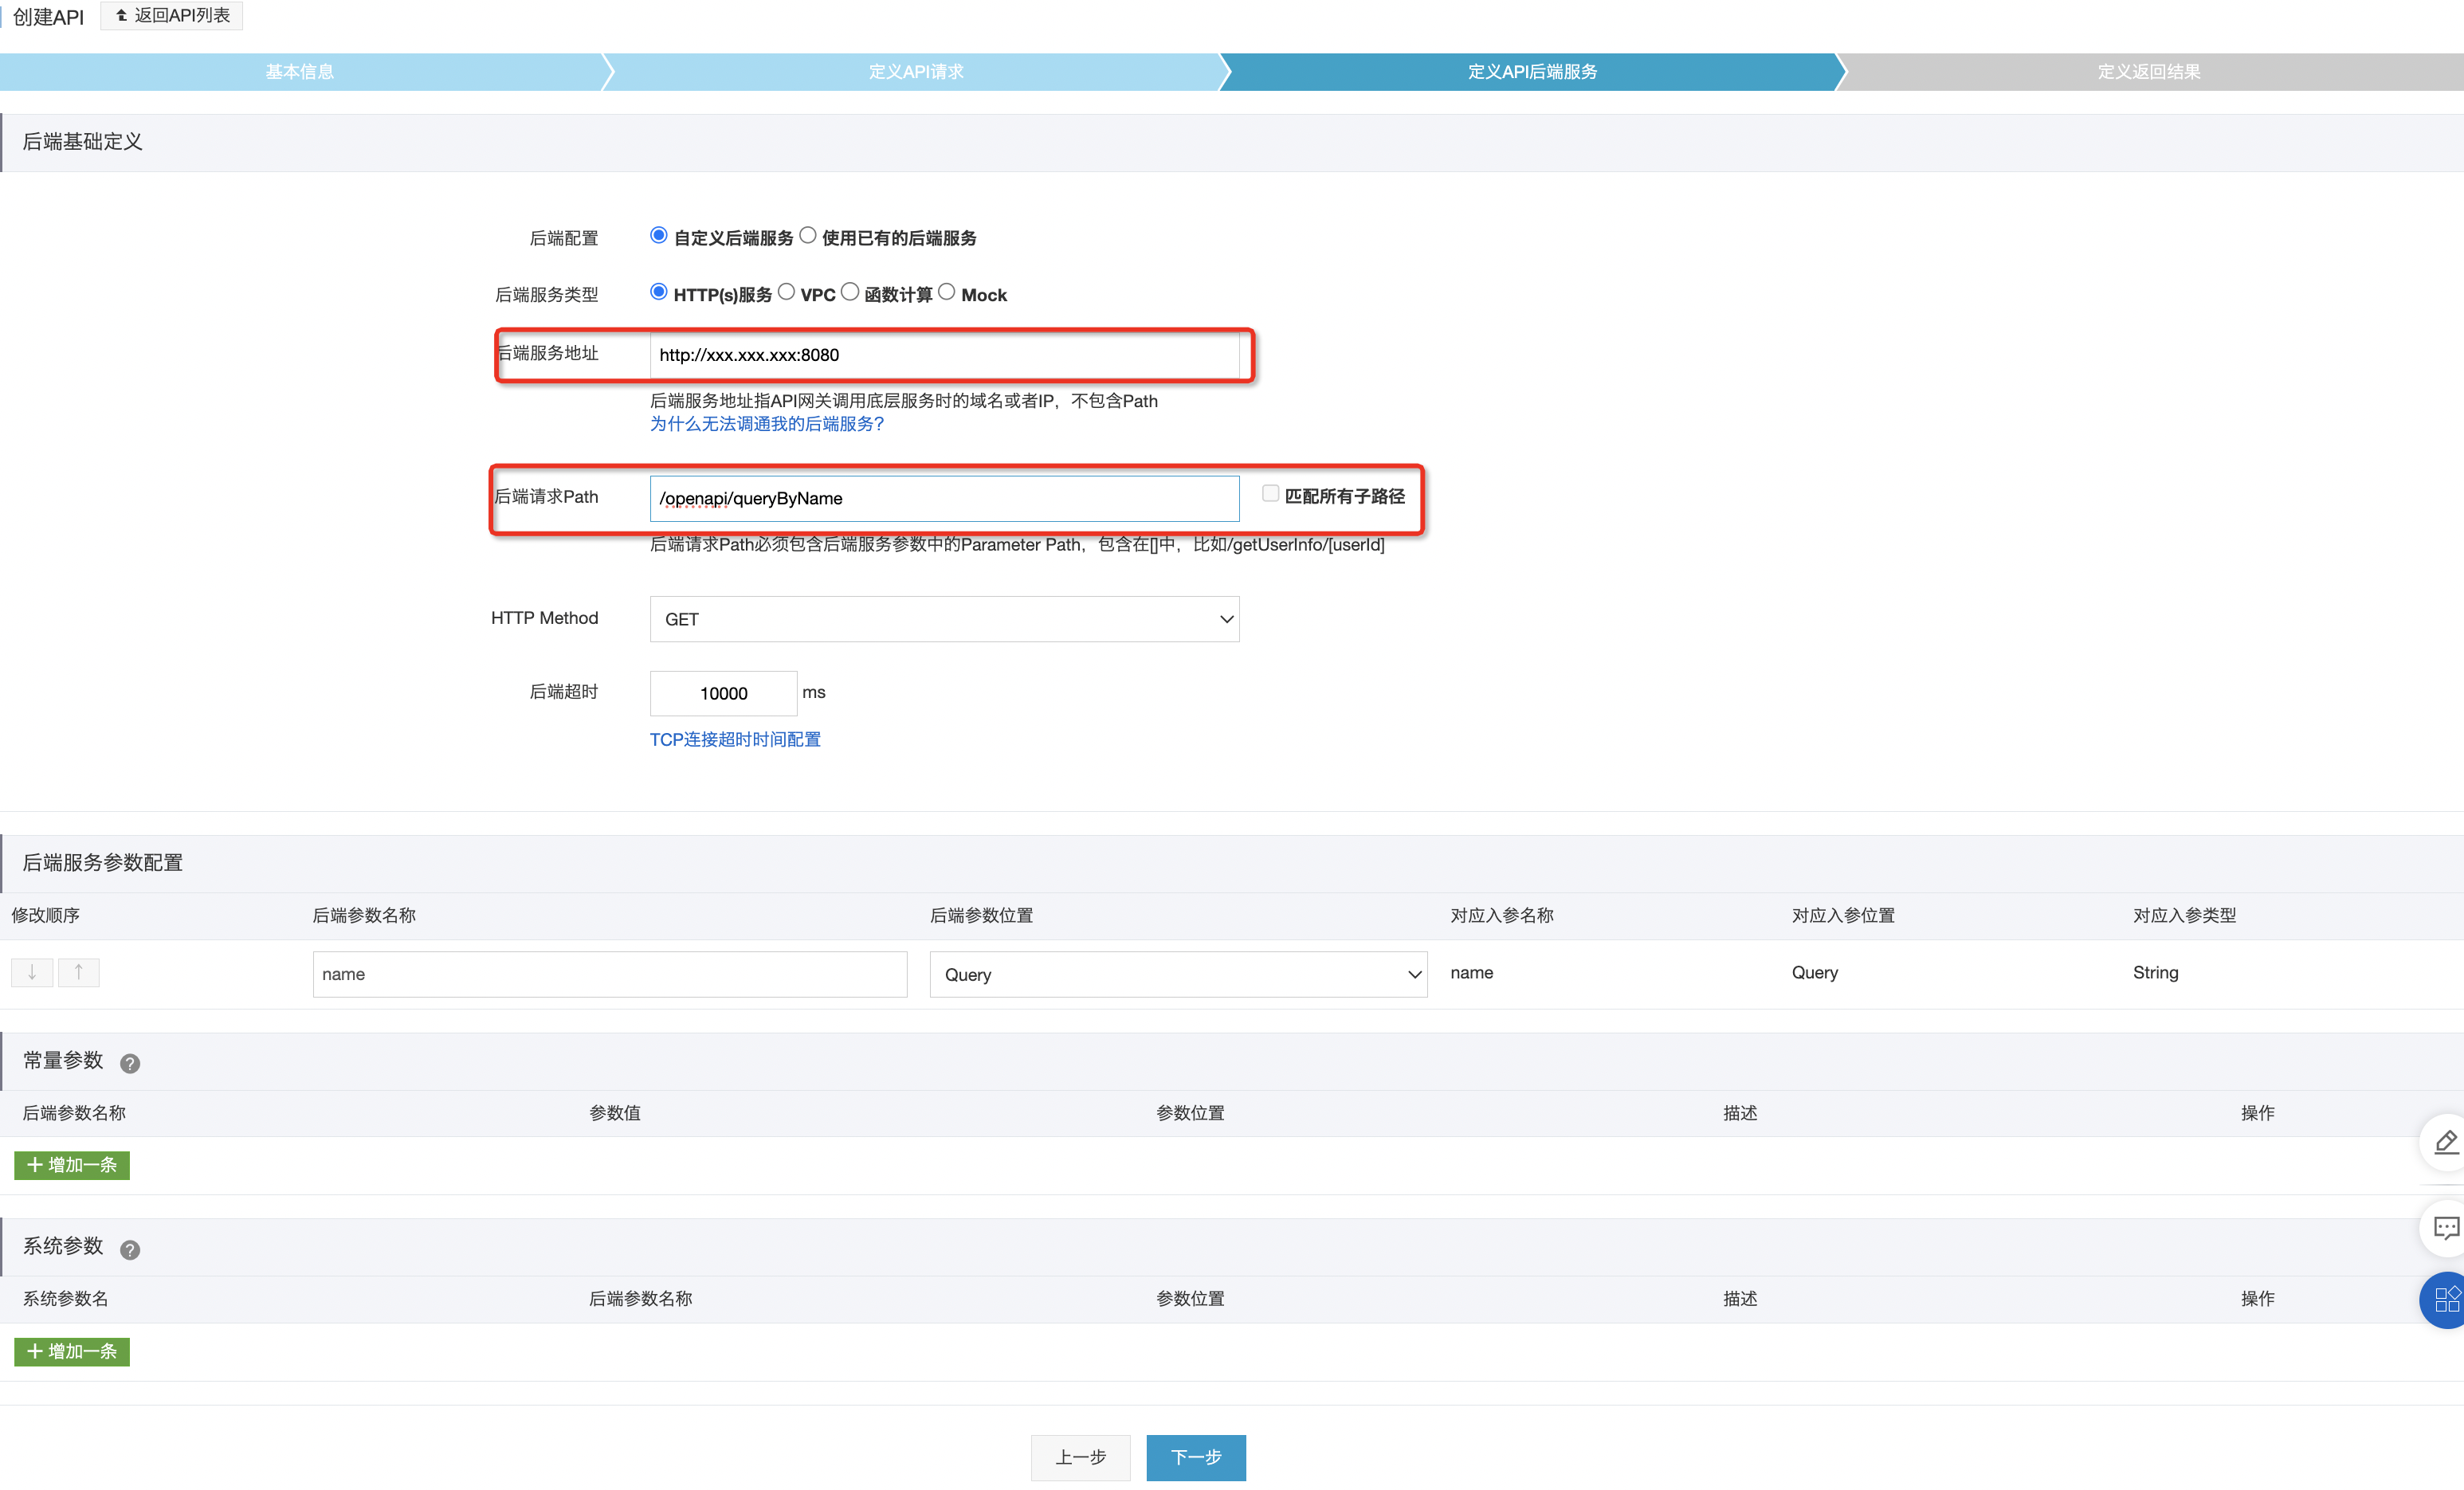The width and height of the screenshot is (2464, 1490).
Task: Open TCP连接超时时间配置 link
Action: [x=735, y=739]
